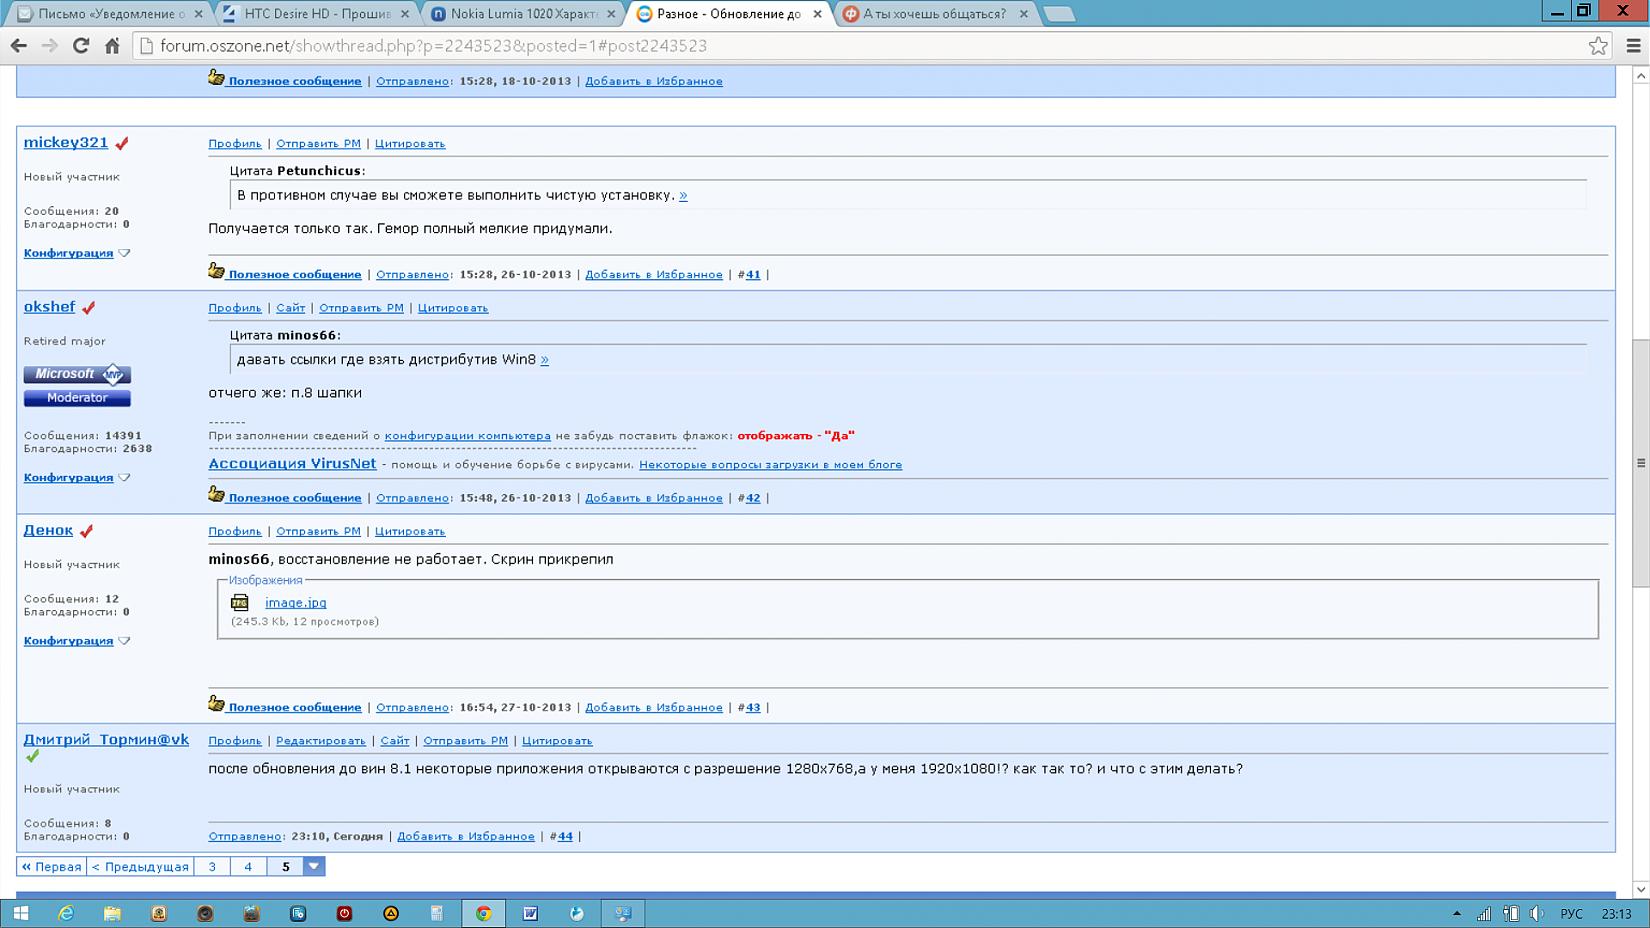The image size is (1650, 928).
Task: Go to page 3 of the thread
Action: point(212,866)
